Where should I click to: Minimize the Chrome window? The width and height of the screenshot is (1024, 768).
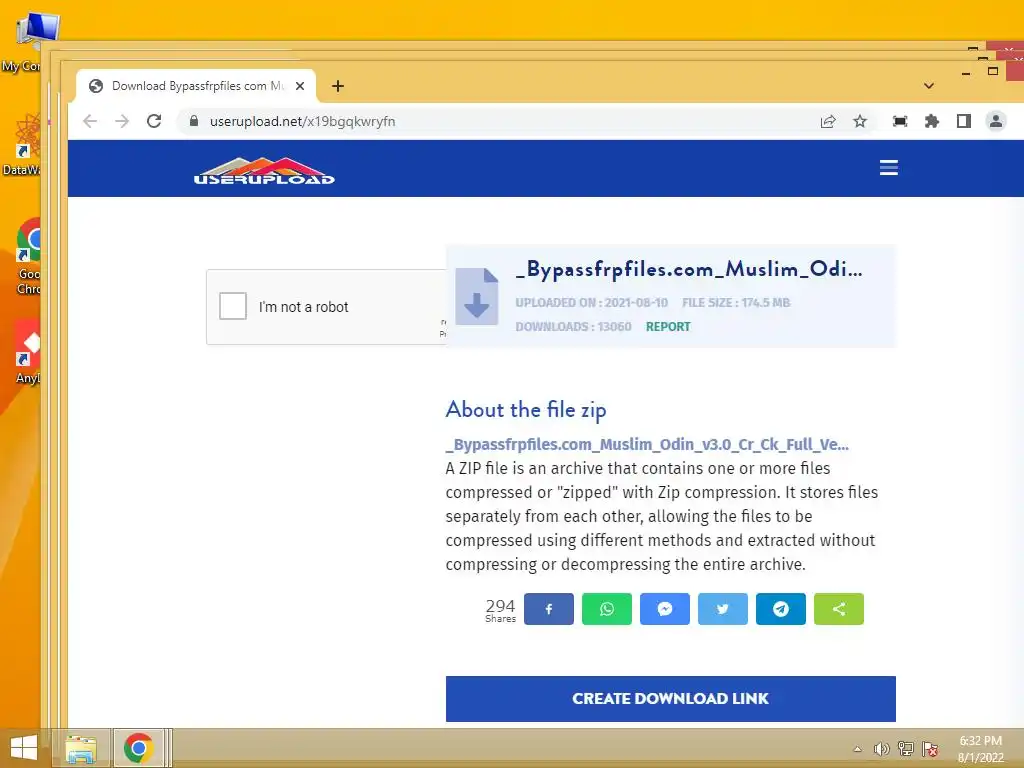[x=966, y=74]
